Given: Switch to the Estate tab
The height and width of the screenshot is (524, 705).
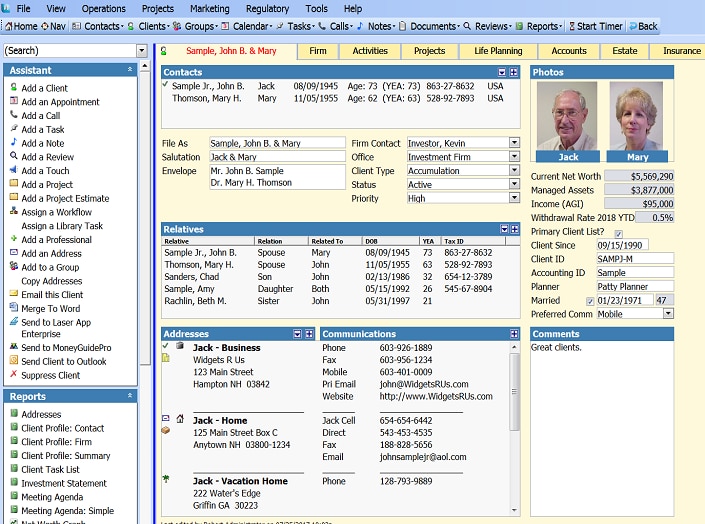Looking at the screenshot, I should point(625,51).
